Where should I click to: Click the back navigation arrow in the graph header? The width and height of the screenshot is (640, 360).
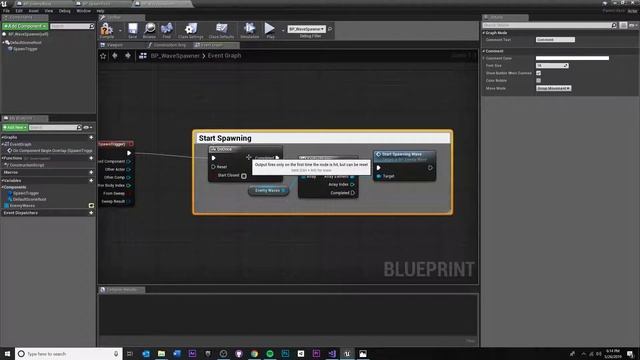[115, 56]
